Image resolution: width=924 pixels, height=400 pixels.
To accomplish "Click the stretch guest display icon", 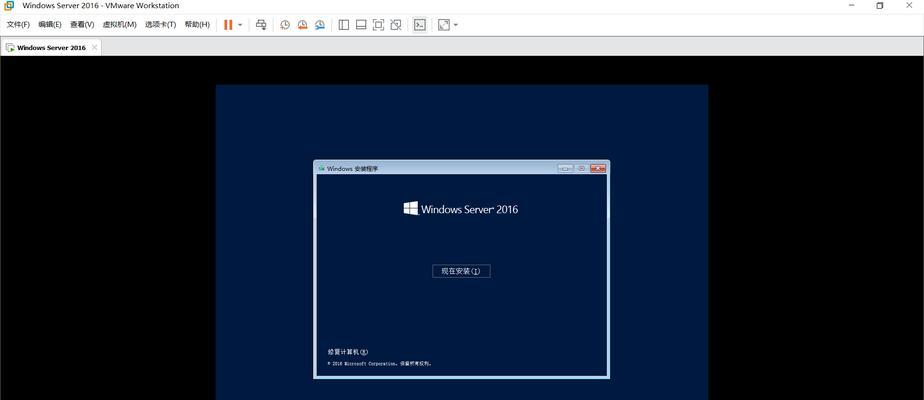I will click(x=444, y=25).
